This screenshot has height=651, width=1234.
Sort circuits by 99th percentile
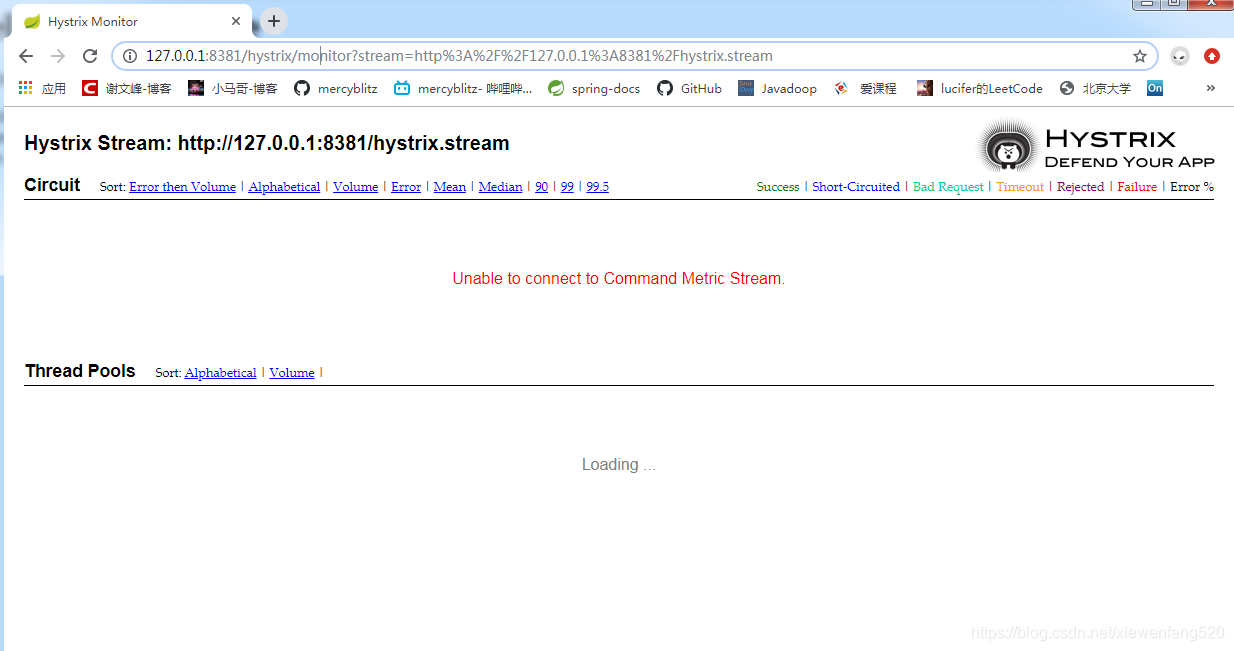567,187
